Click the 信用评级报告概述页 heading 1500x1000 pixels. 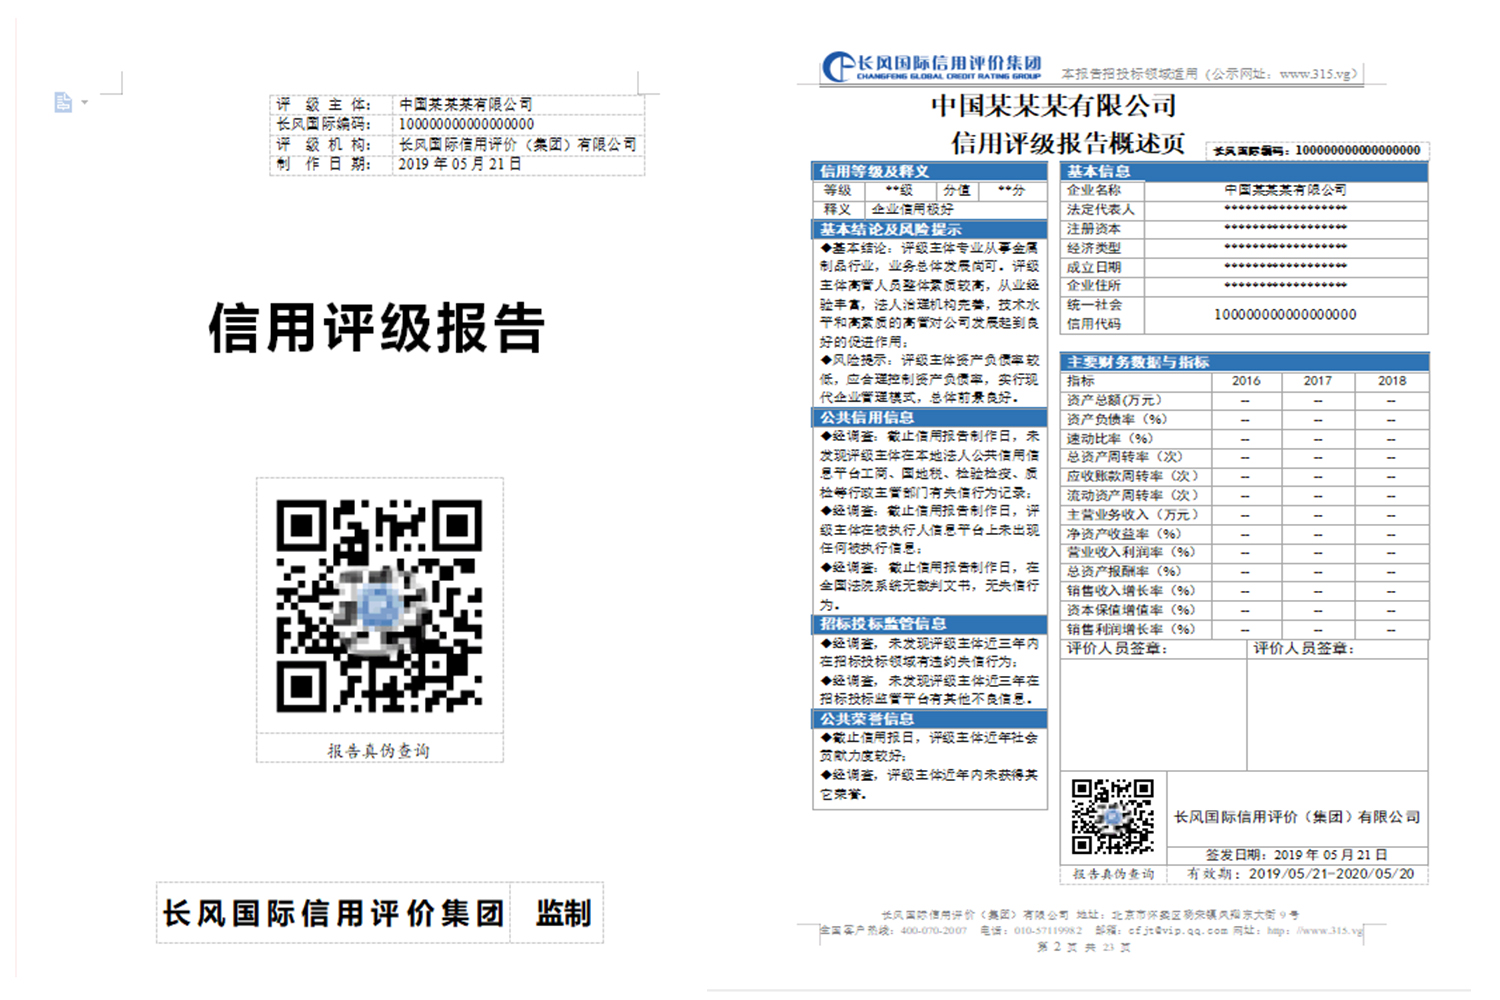coord(1067,143)
